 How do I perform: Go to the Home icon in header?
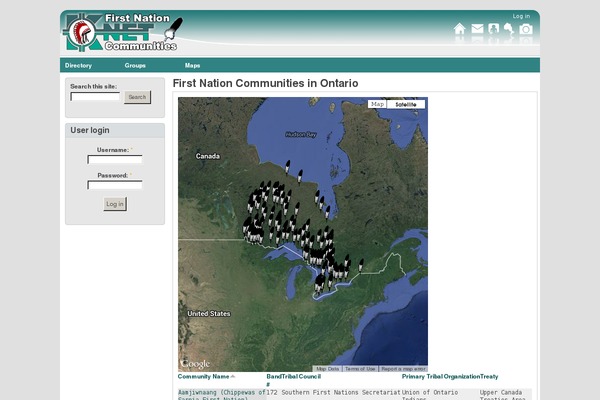(x=460, y=29)
